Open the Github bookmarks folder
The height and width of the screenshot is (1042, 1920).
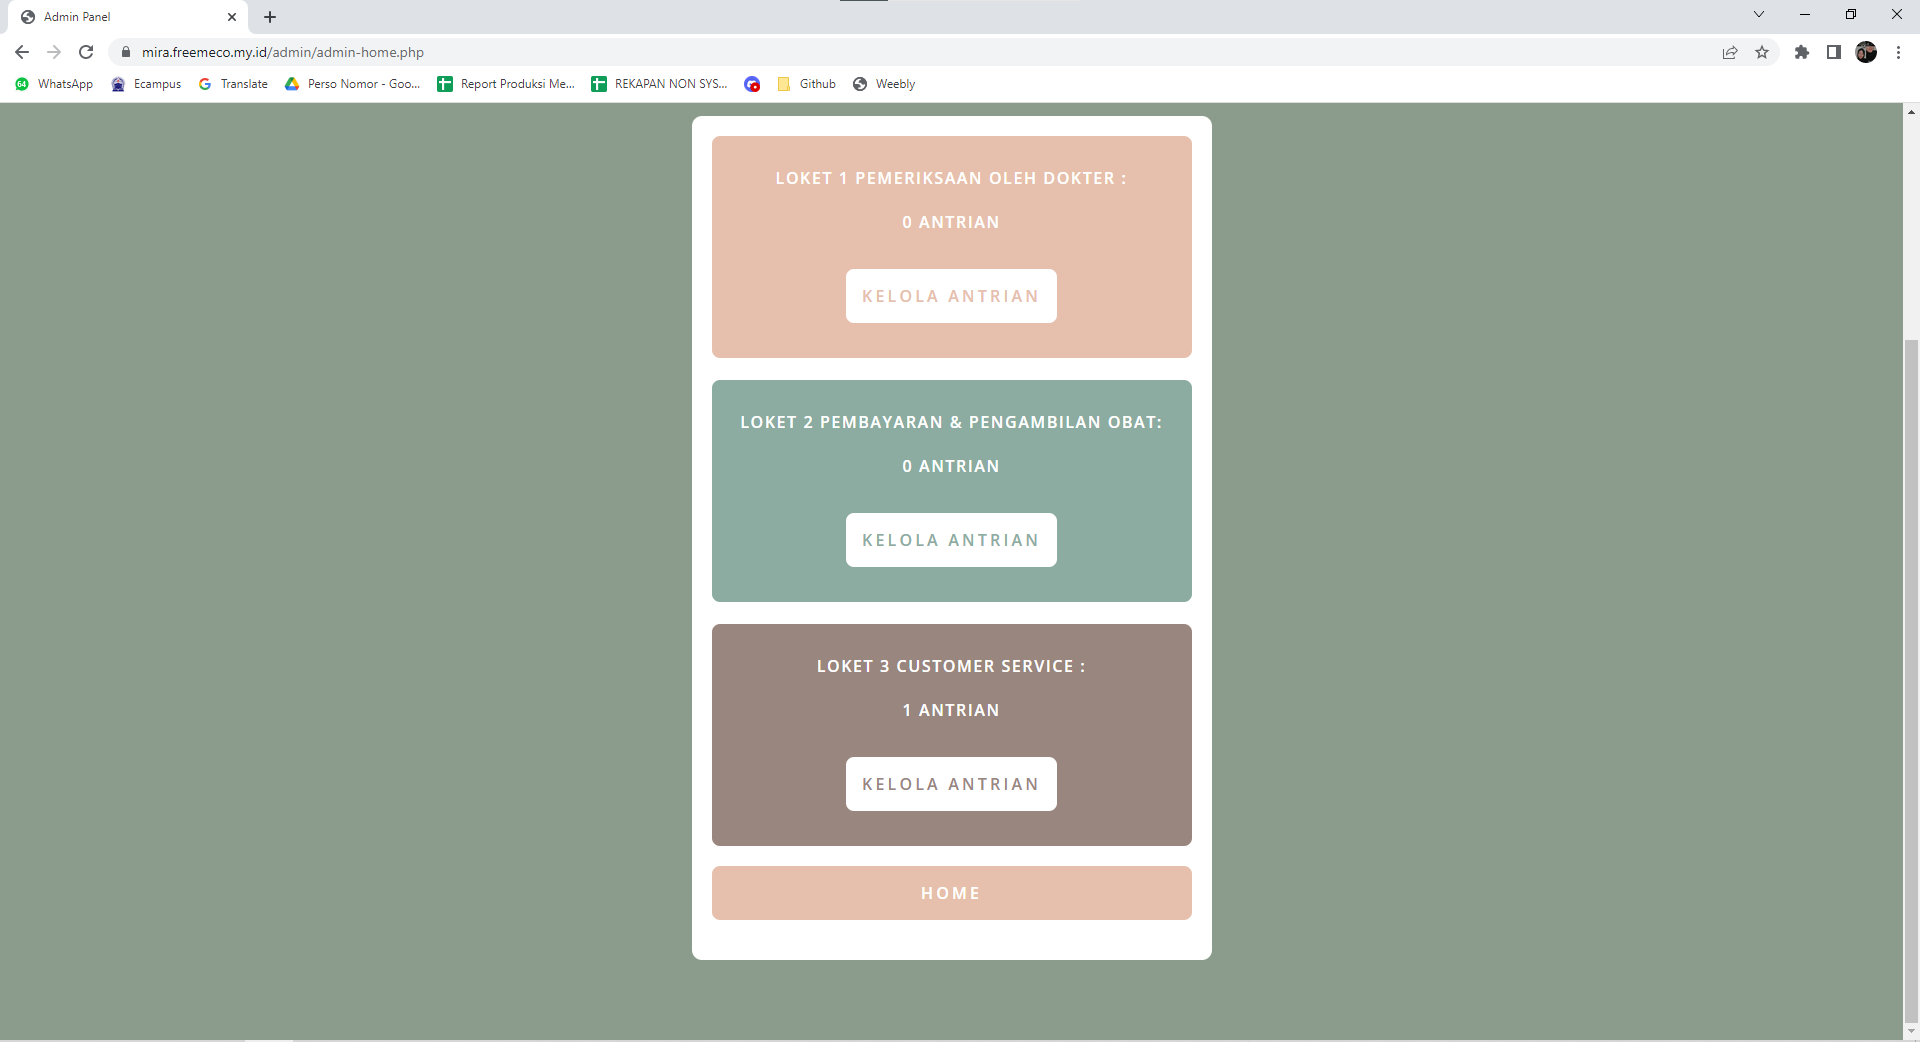pos(807,84)
